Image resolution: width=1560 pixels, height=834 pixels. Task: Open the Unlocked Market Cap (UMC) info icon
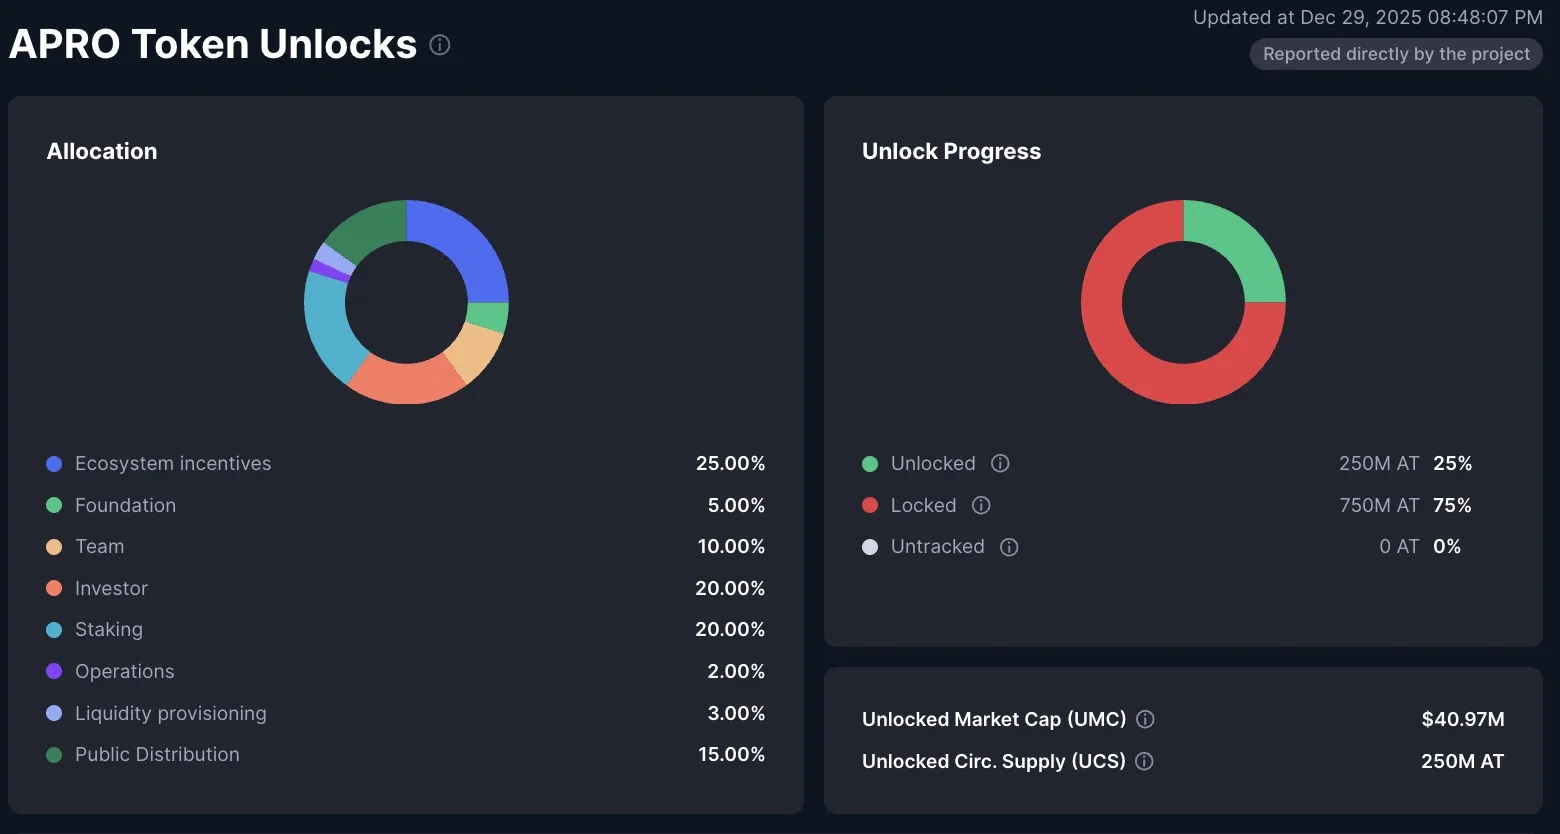tap(1145, 719)
